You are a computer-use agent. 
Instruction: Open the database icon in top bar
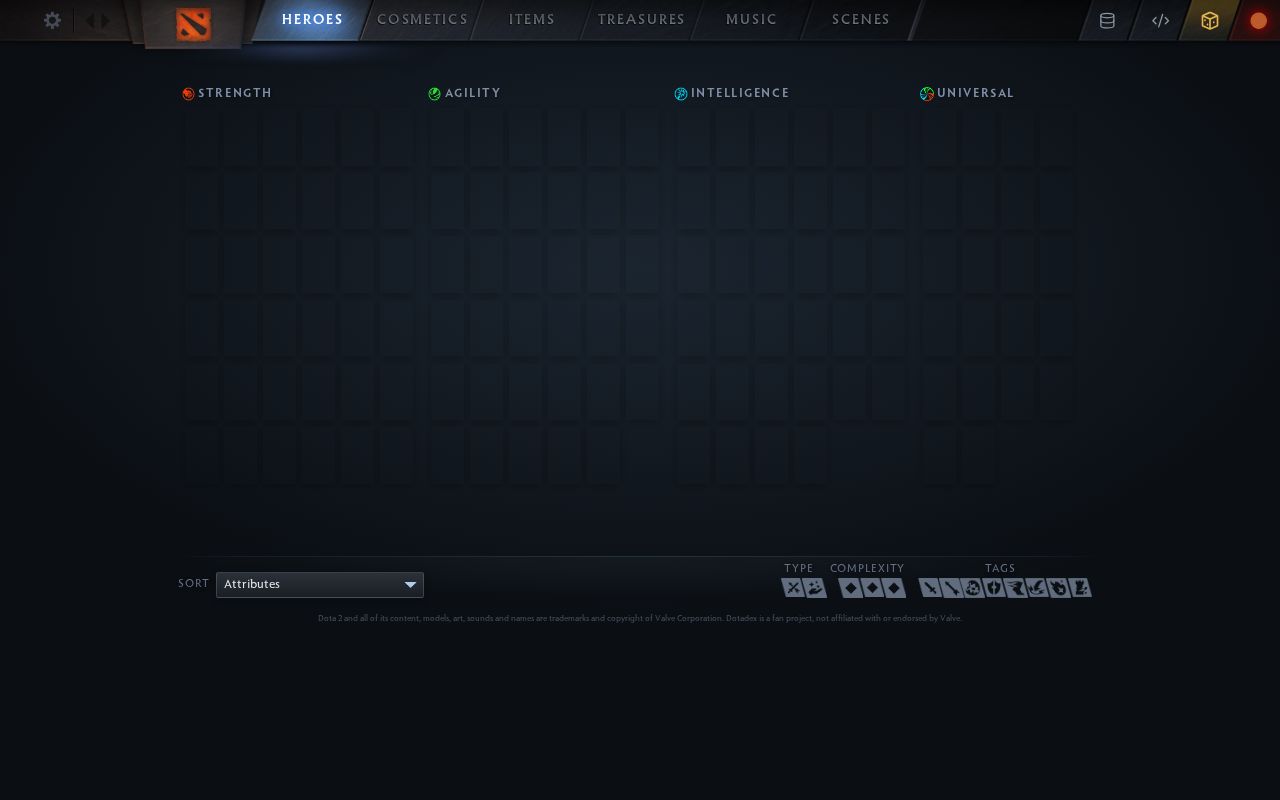tap(1107, 21)
